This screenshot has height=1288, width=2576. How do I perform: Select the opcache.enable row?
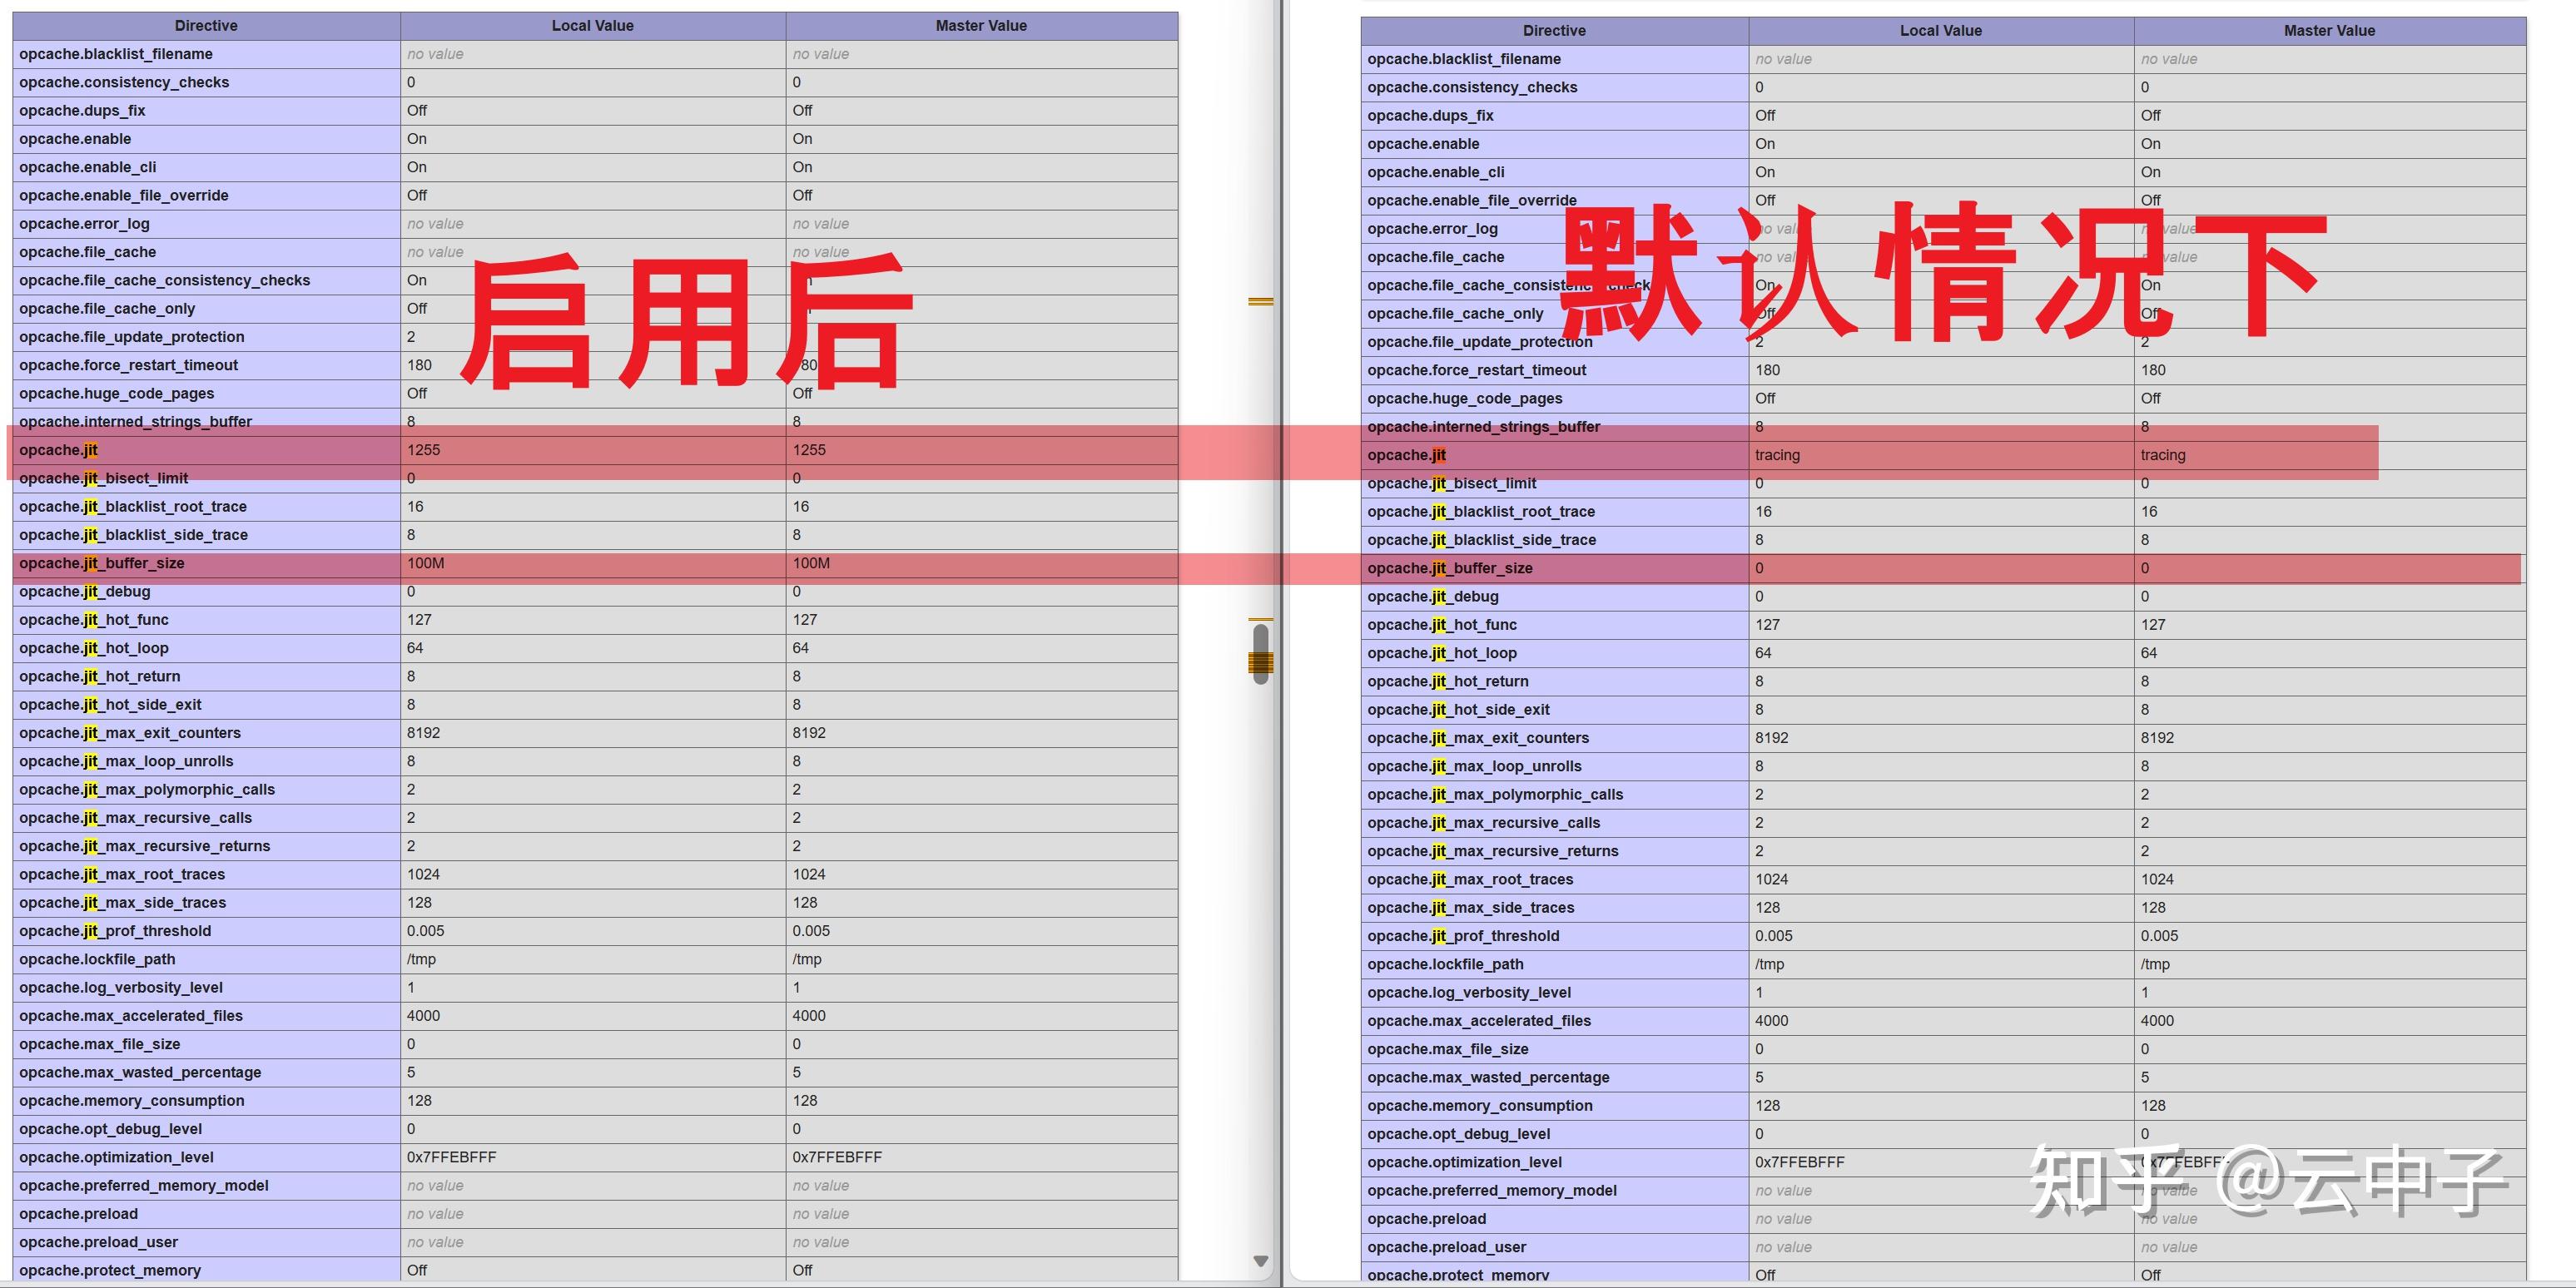(x=74, y=138)
